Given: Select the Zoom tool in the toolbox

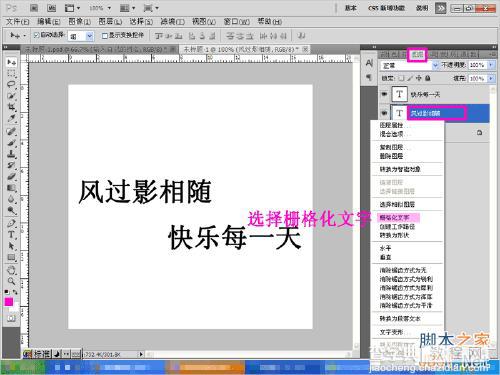Looking at the screenshot, I should (x=11, y=281).
